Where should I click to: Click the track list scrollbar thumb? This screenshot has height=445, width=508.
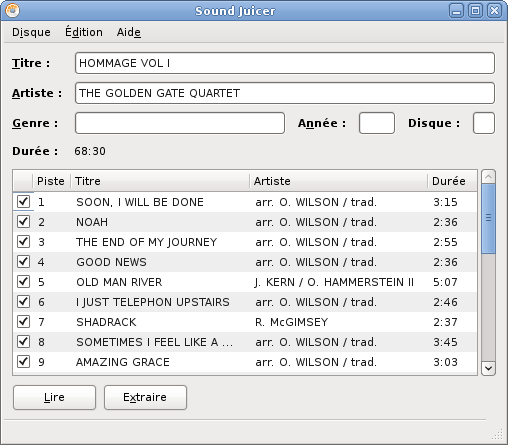point(488,219)
